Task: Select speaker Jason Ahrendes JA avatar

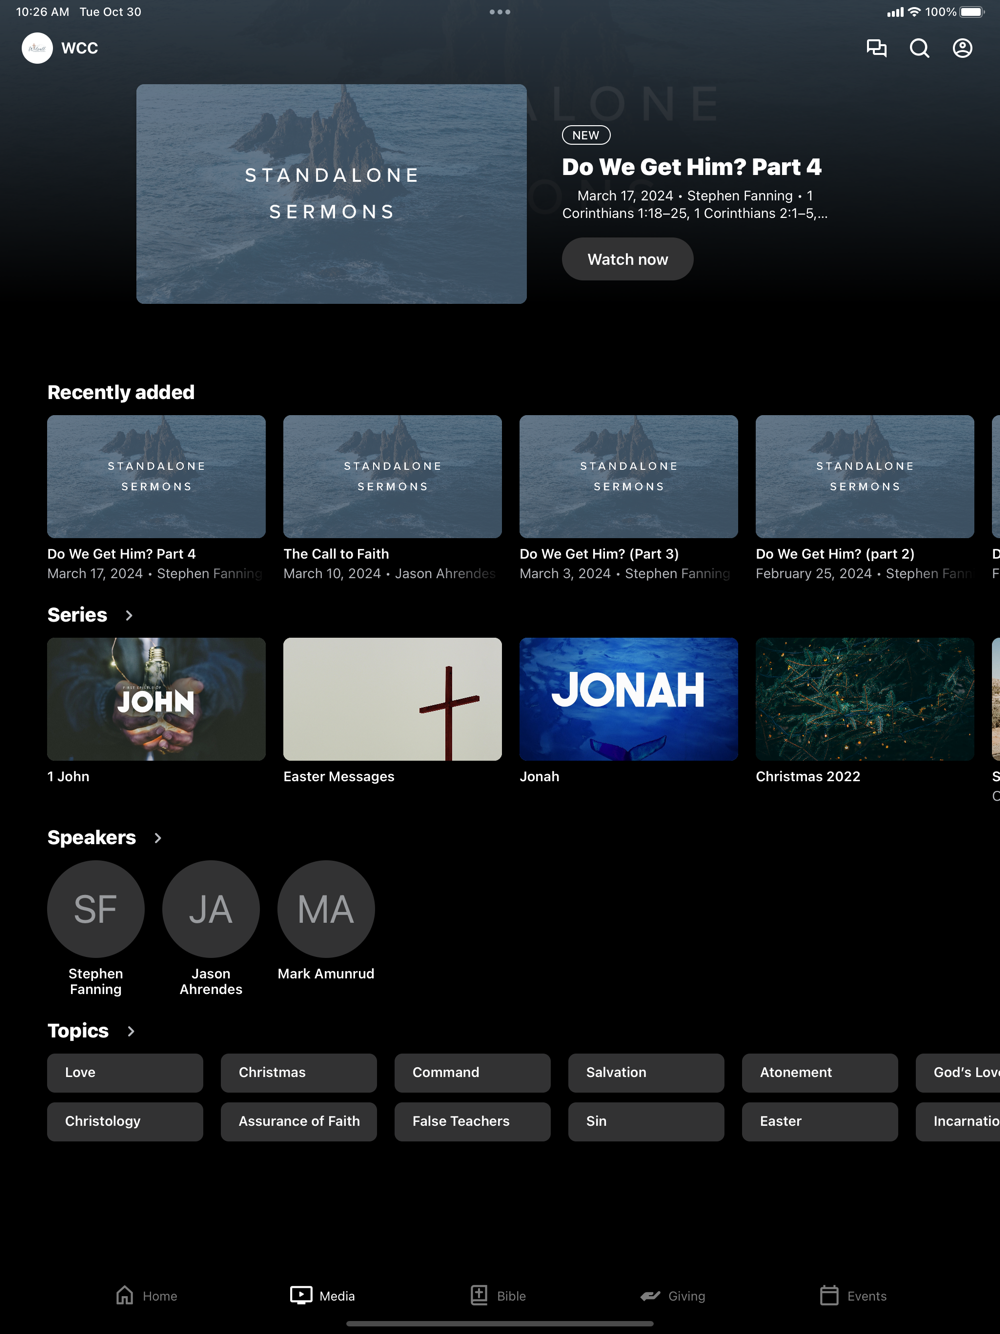Action: (x=211, y=909)
